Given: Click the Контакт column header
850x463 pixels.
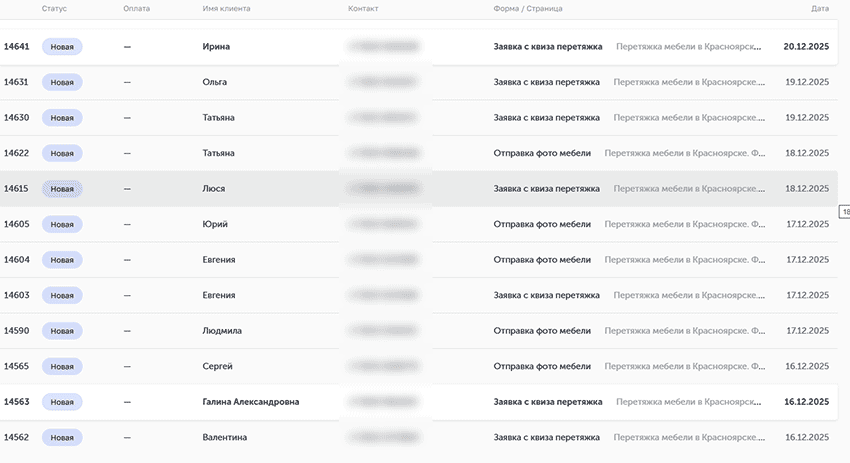Looking at the screenshot, I should (363, 8).
